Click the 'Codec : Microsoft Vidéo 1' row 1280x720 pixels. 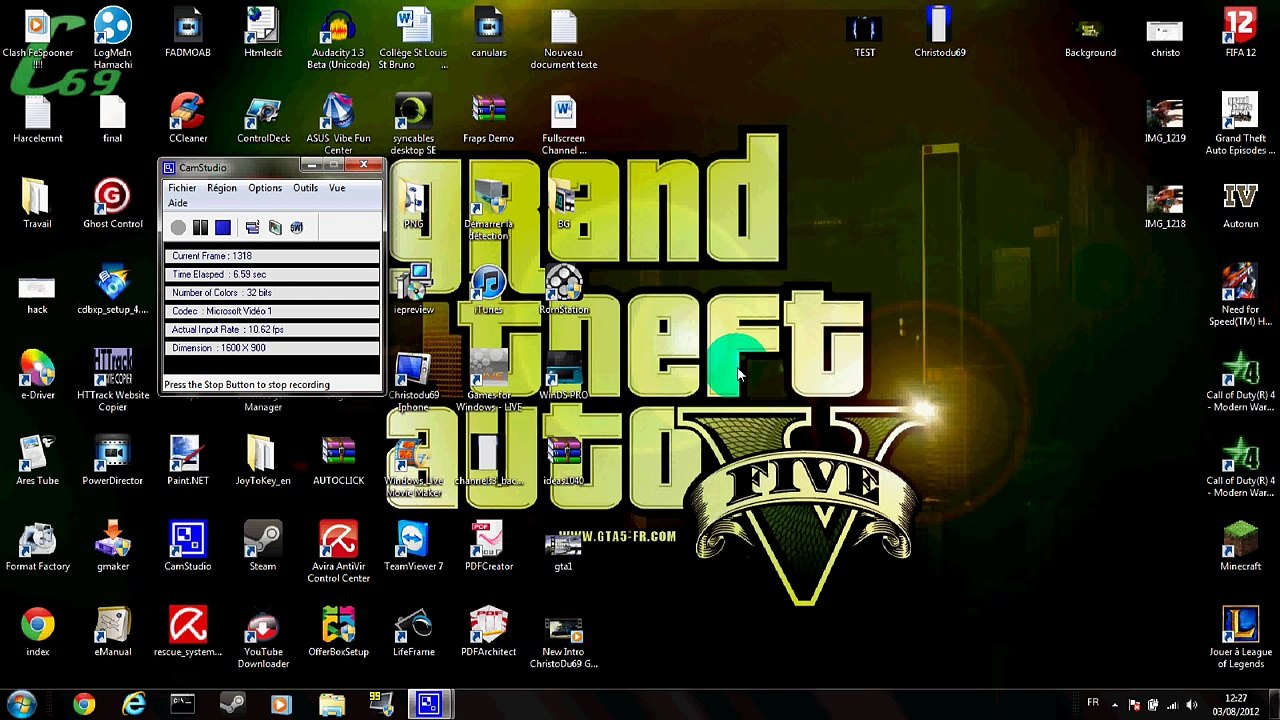click(x=272, y=311)
